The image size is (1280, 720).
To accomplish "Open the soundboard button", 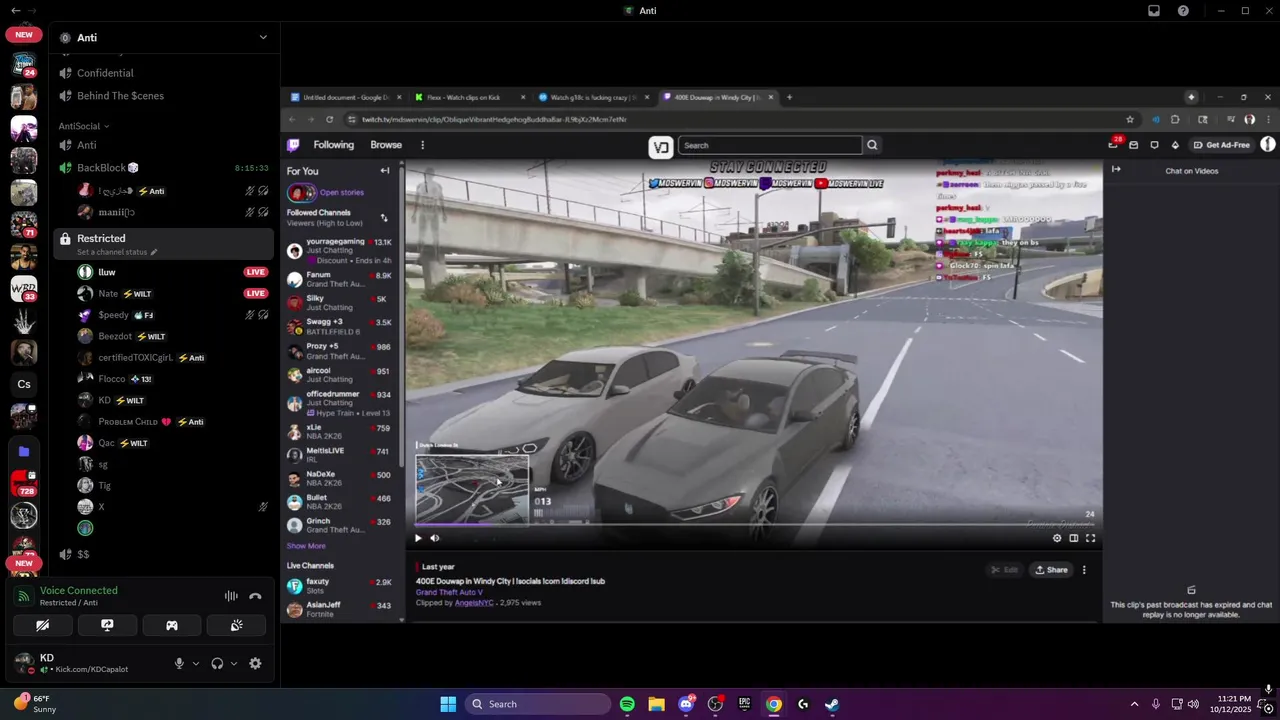I will 236,625.
